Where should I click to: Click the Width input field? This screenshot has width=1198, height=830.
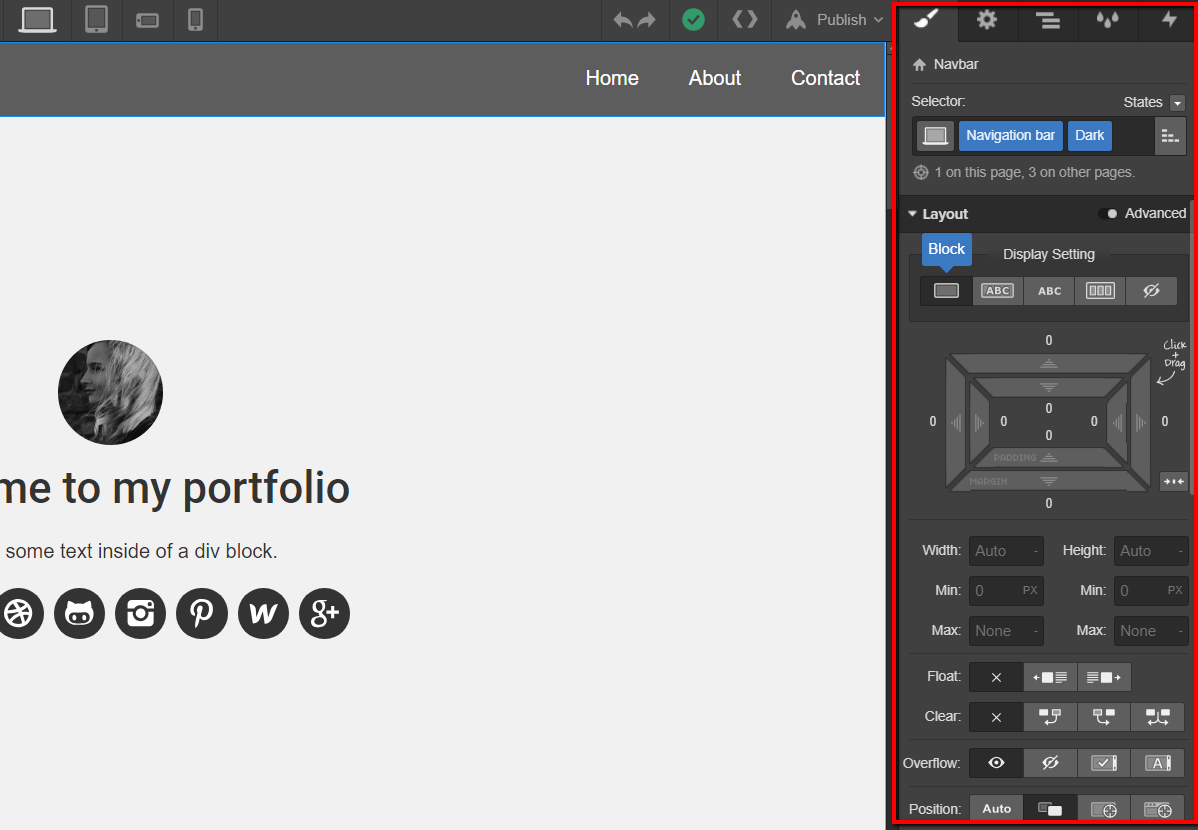click(x=1005, y=551)
